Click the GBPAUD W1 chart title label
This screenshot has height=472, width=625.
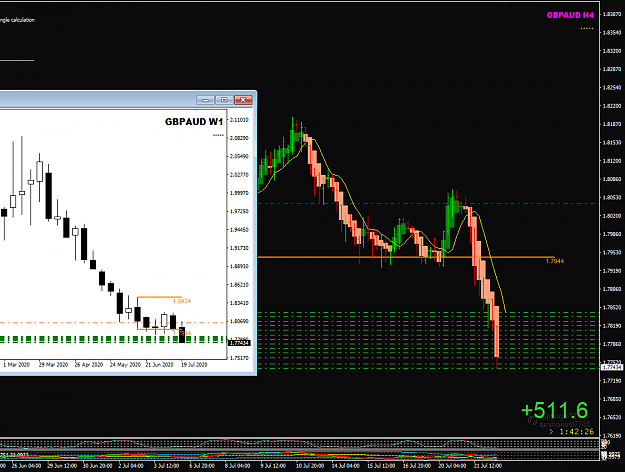[194, 122]
